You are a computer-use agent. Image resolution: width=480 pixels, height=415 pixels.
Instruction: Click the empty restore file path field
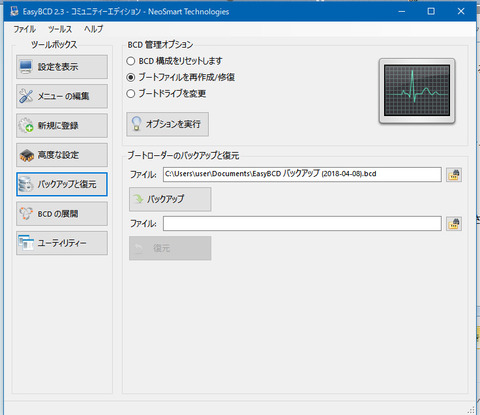(x=302, y=223)
